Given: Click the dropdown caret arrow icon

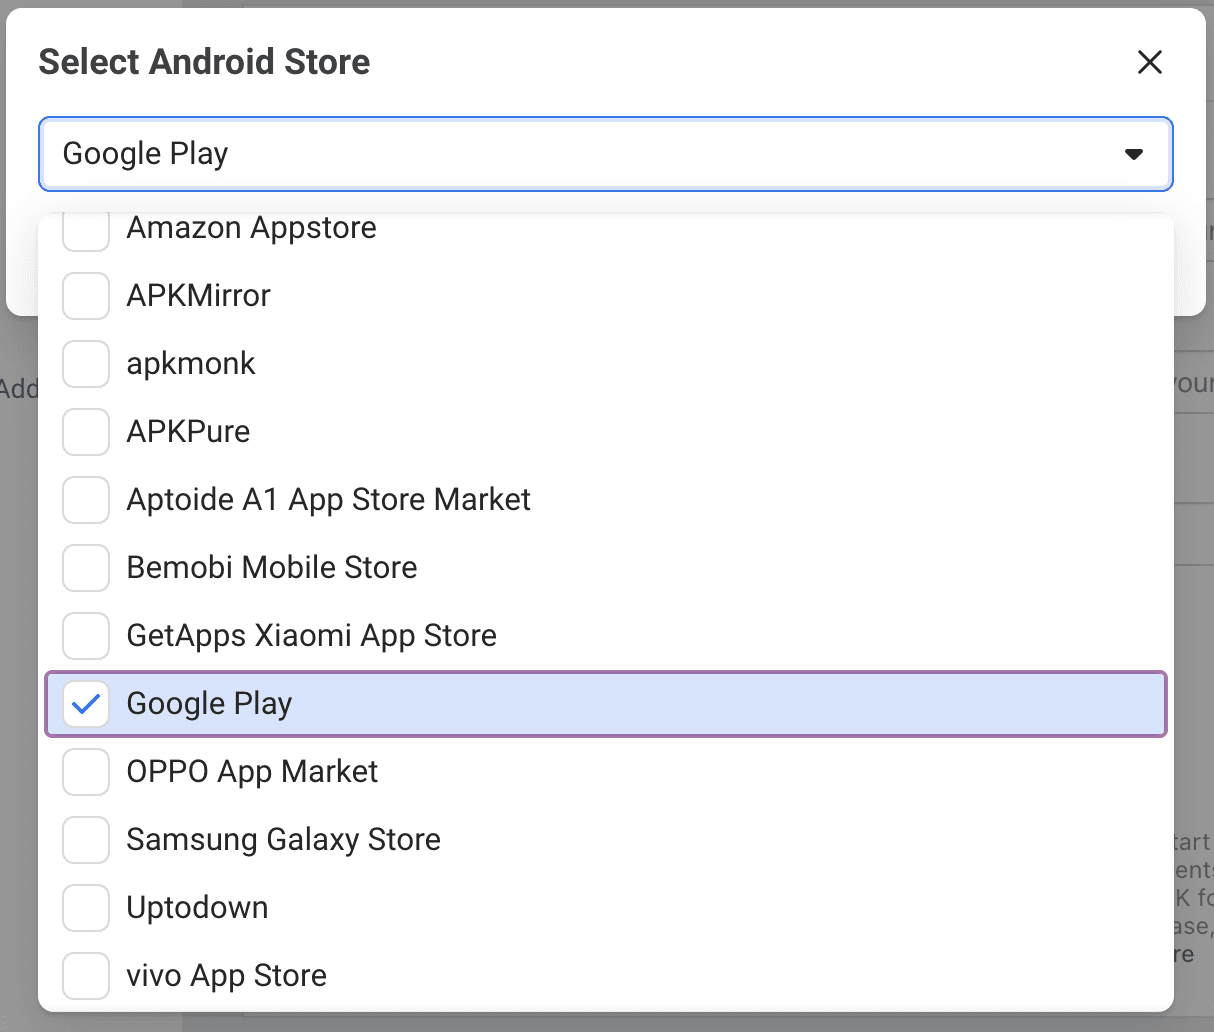Looking at the screenshot, I should [x=1134, y=154].
